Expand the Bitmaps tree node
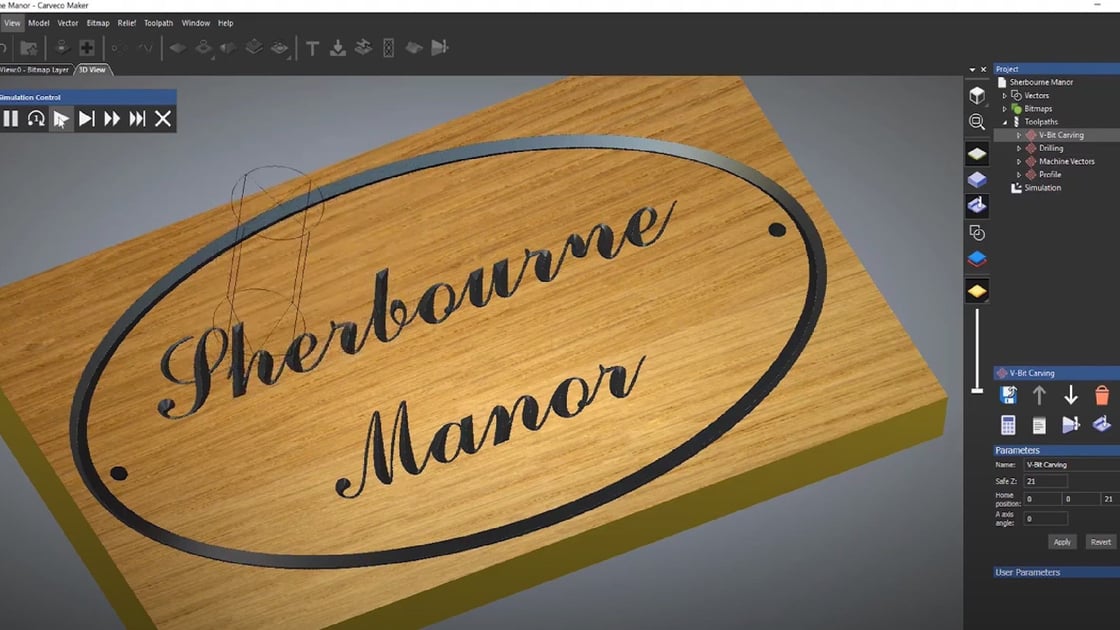The image size is (1120, 630). [1003, 108]
